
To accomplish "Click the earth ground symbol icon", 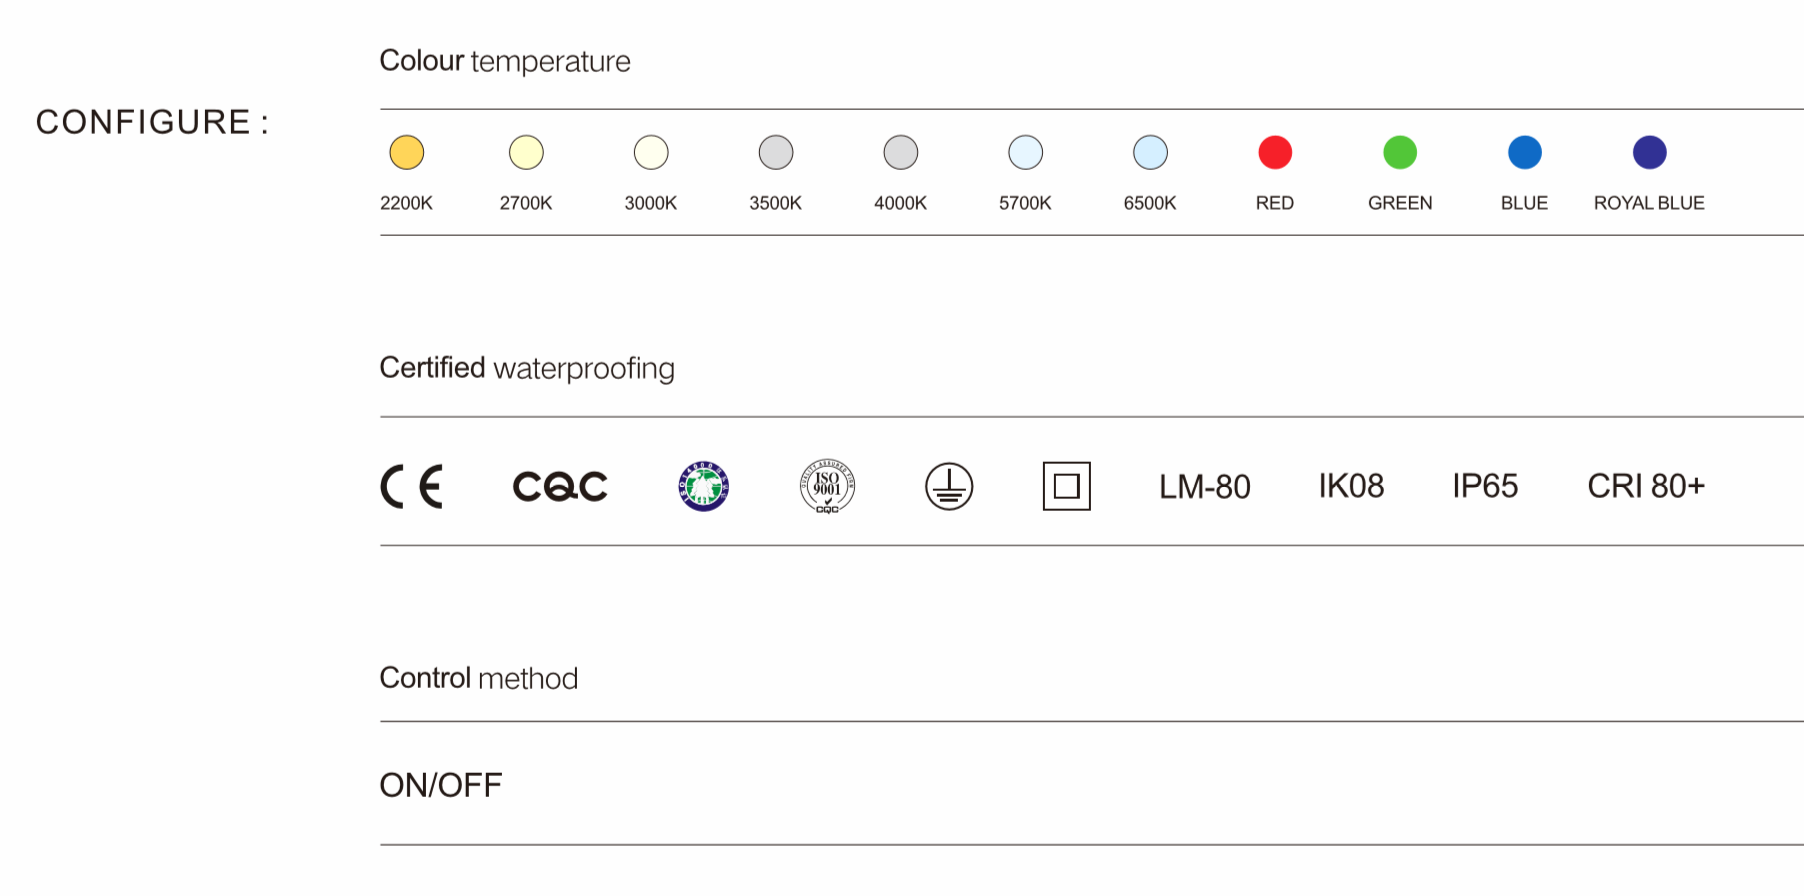I will pyautogui.click(x=949, y=487).
